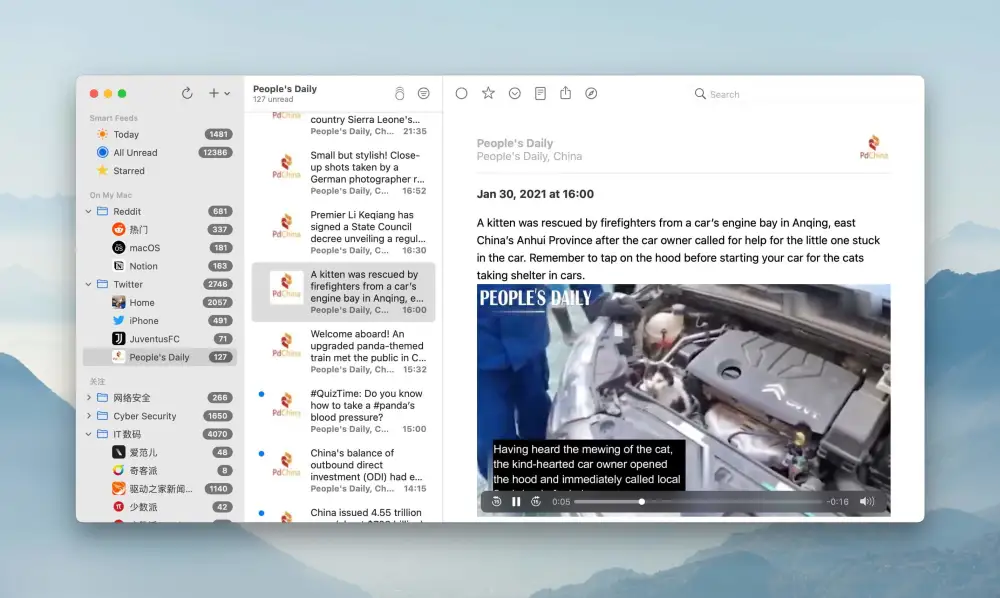Click the video progress slider
Image resolution: width=1000 pixels, height=598 pixels.
pos(698,502)
